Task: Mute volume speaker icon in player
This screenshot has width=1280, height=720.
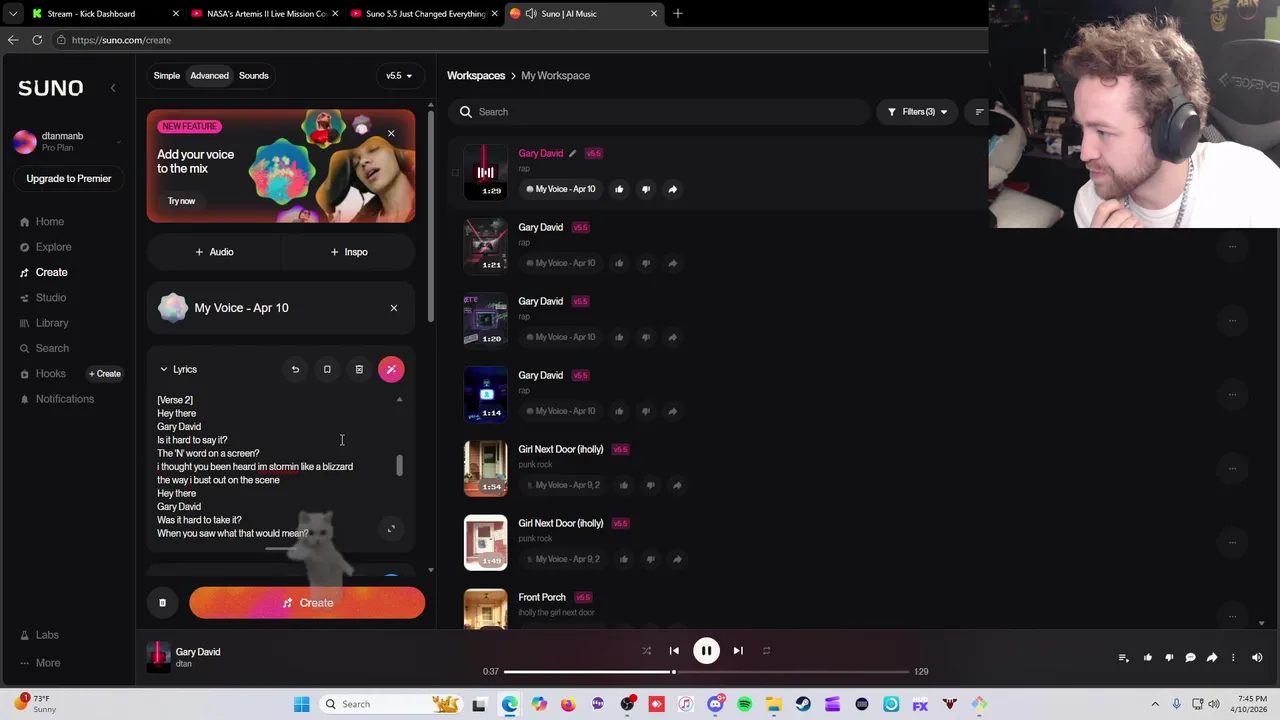Action: tap(1257, 657)
